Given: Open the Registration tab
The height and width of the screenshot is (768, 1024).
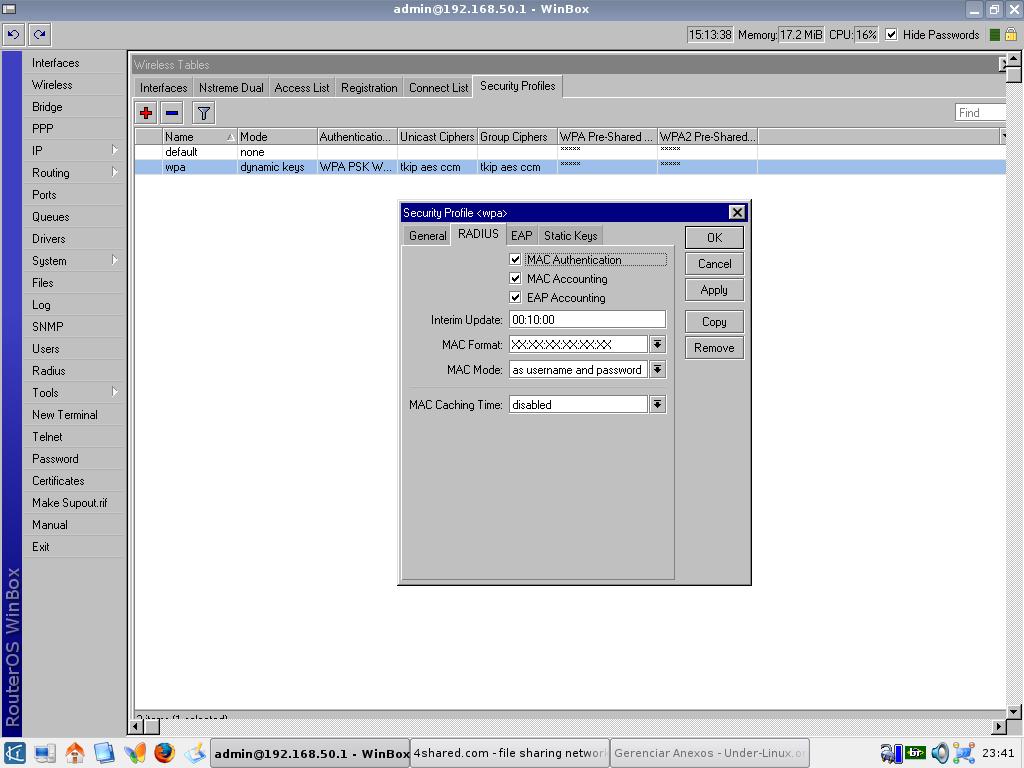Looking at the screenshot, I should 369,88.
